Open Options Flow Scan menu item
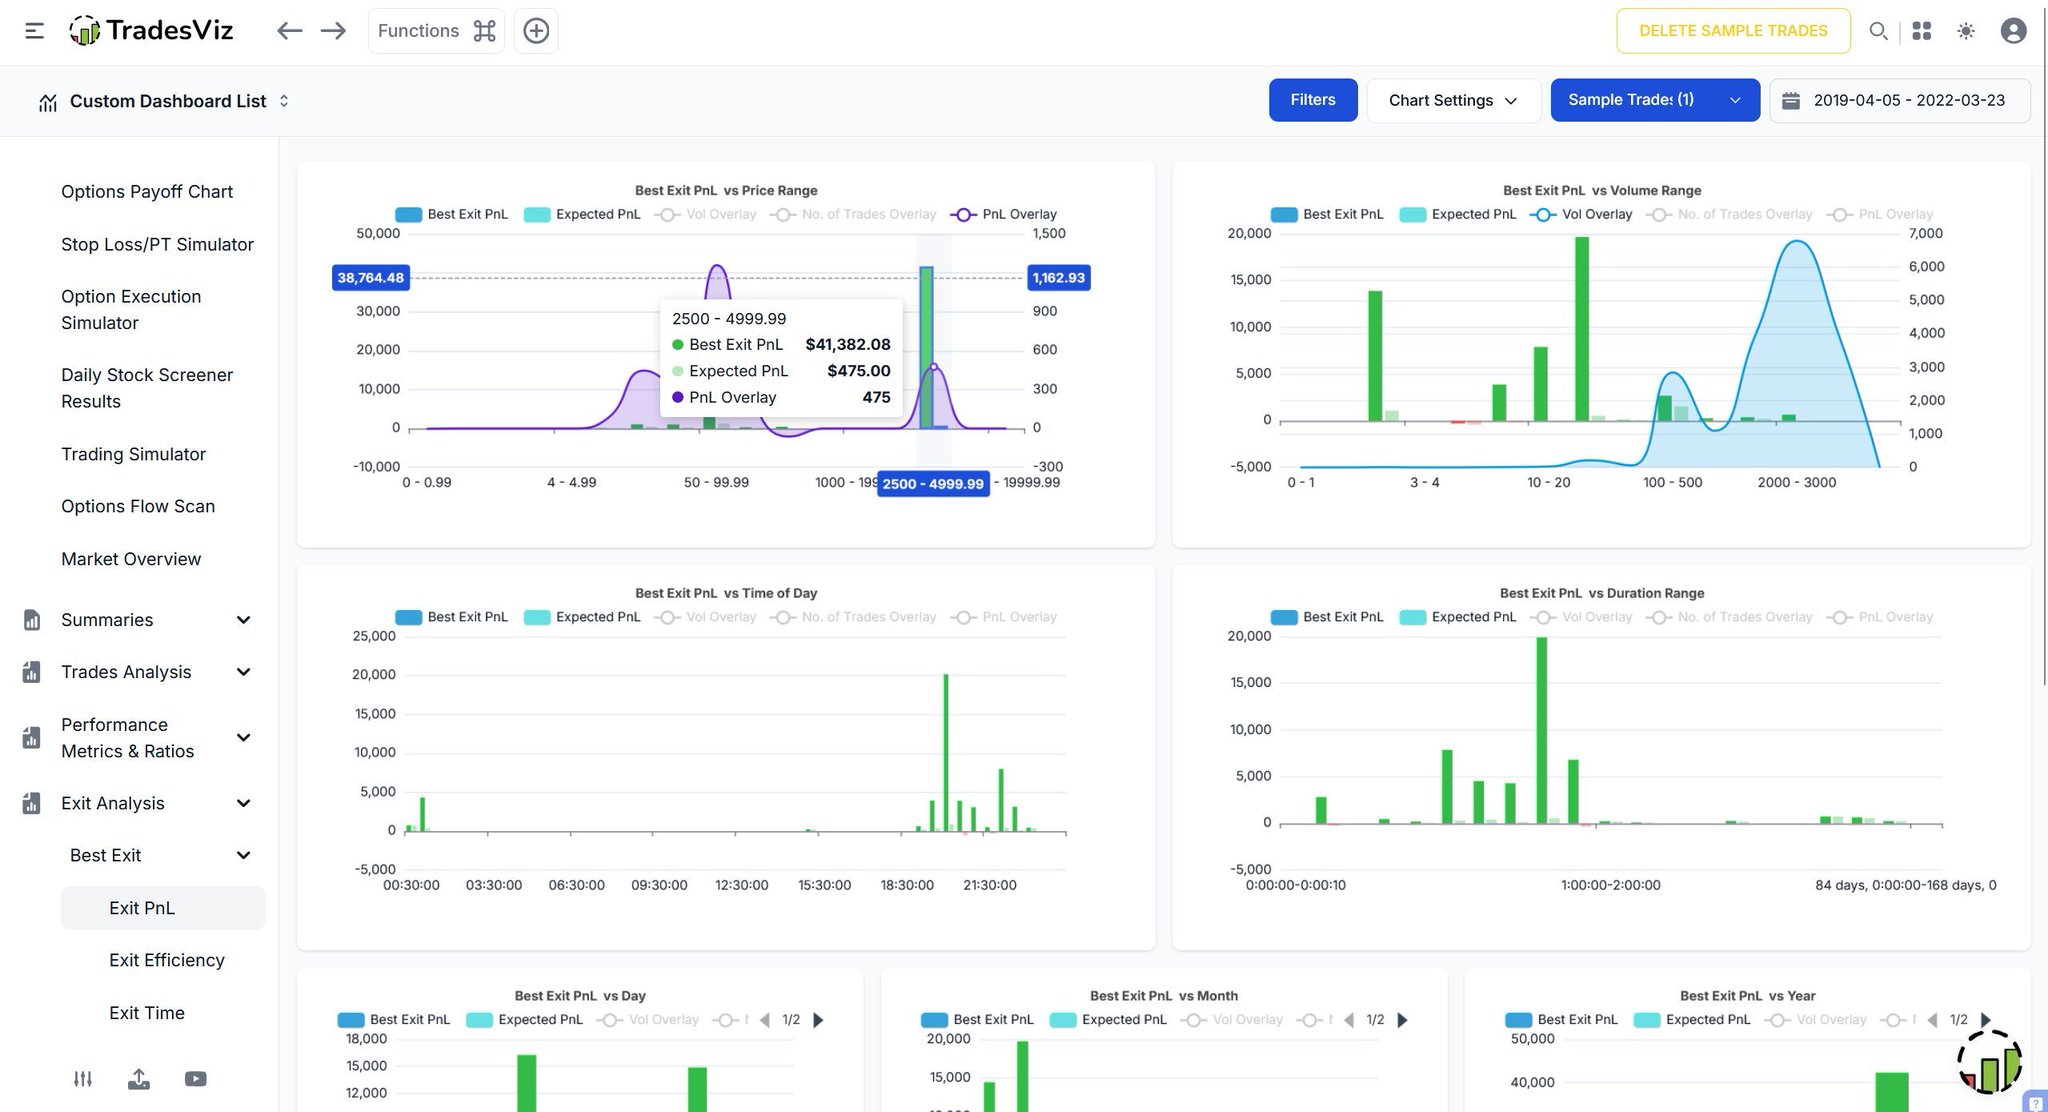The image size is (2048, 1112). (138, 506)
